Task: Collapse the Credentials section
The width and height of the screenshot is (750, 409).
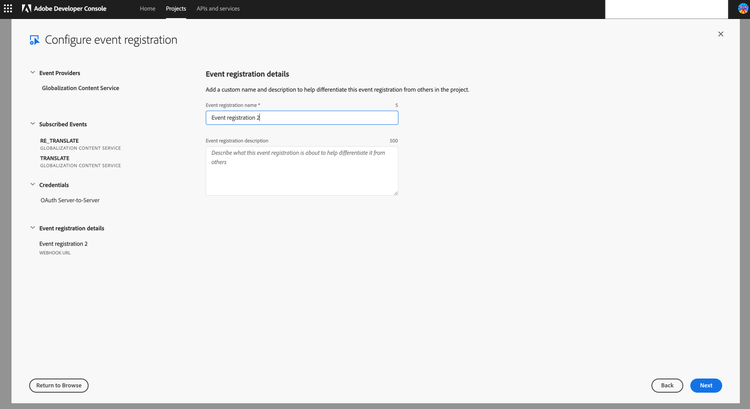Action: (32, 185)
